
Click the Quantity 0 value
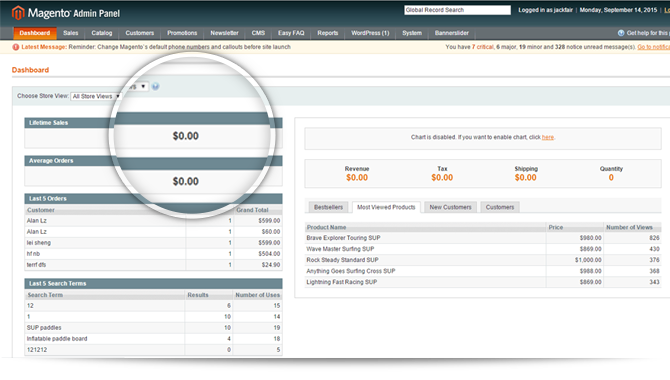click(611, 177)
